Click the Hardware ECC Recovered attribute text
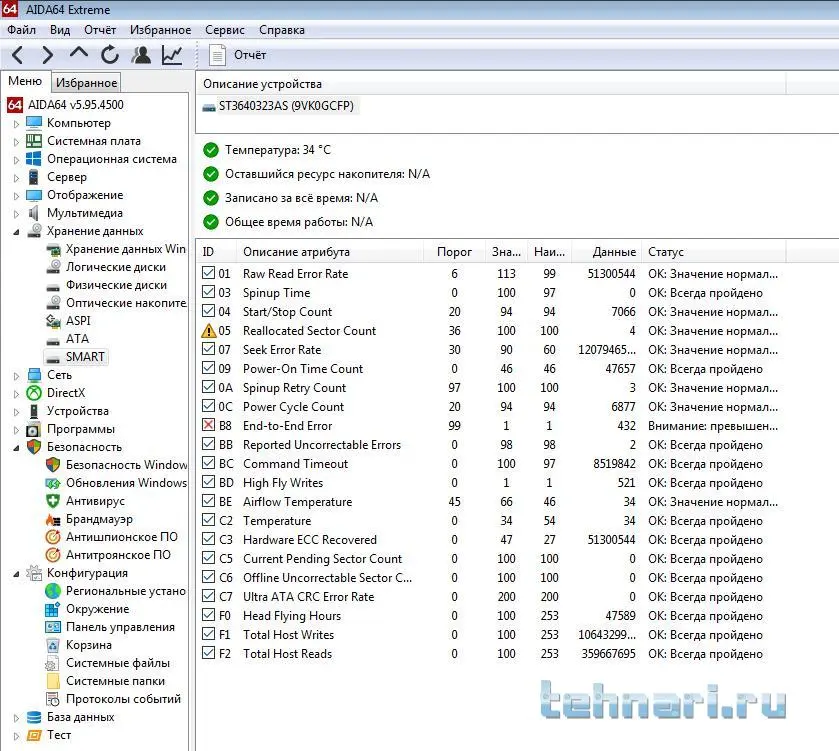The image size is (839, 751). click(x=310, y=540)
